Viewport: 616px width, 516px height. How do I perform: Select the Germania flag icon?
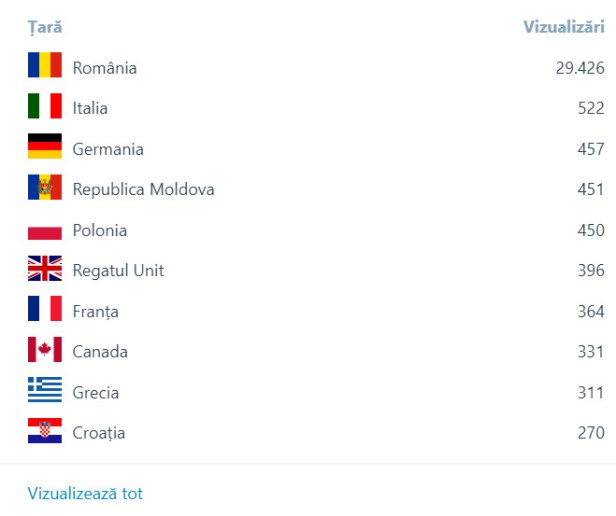coord(45,148)
